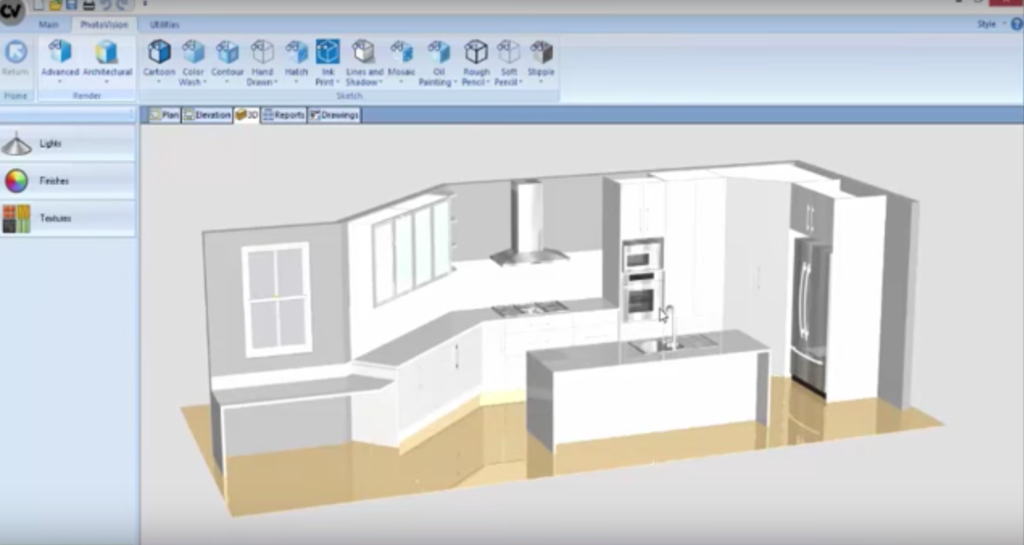Expand the arrow next to Oil Painting
Screen dimensions: 1024x545
tap(455, 82)
